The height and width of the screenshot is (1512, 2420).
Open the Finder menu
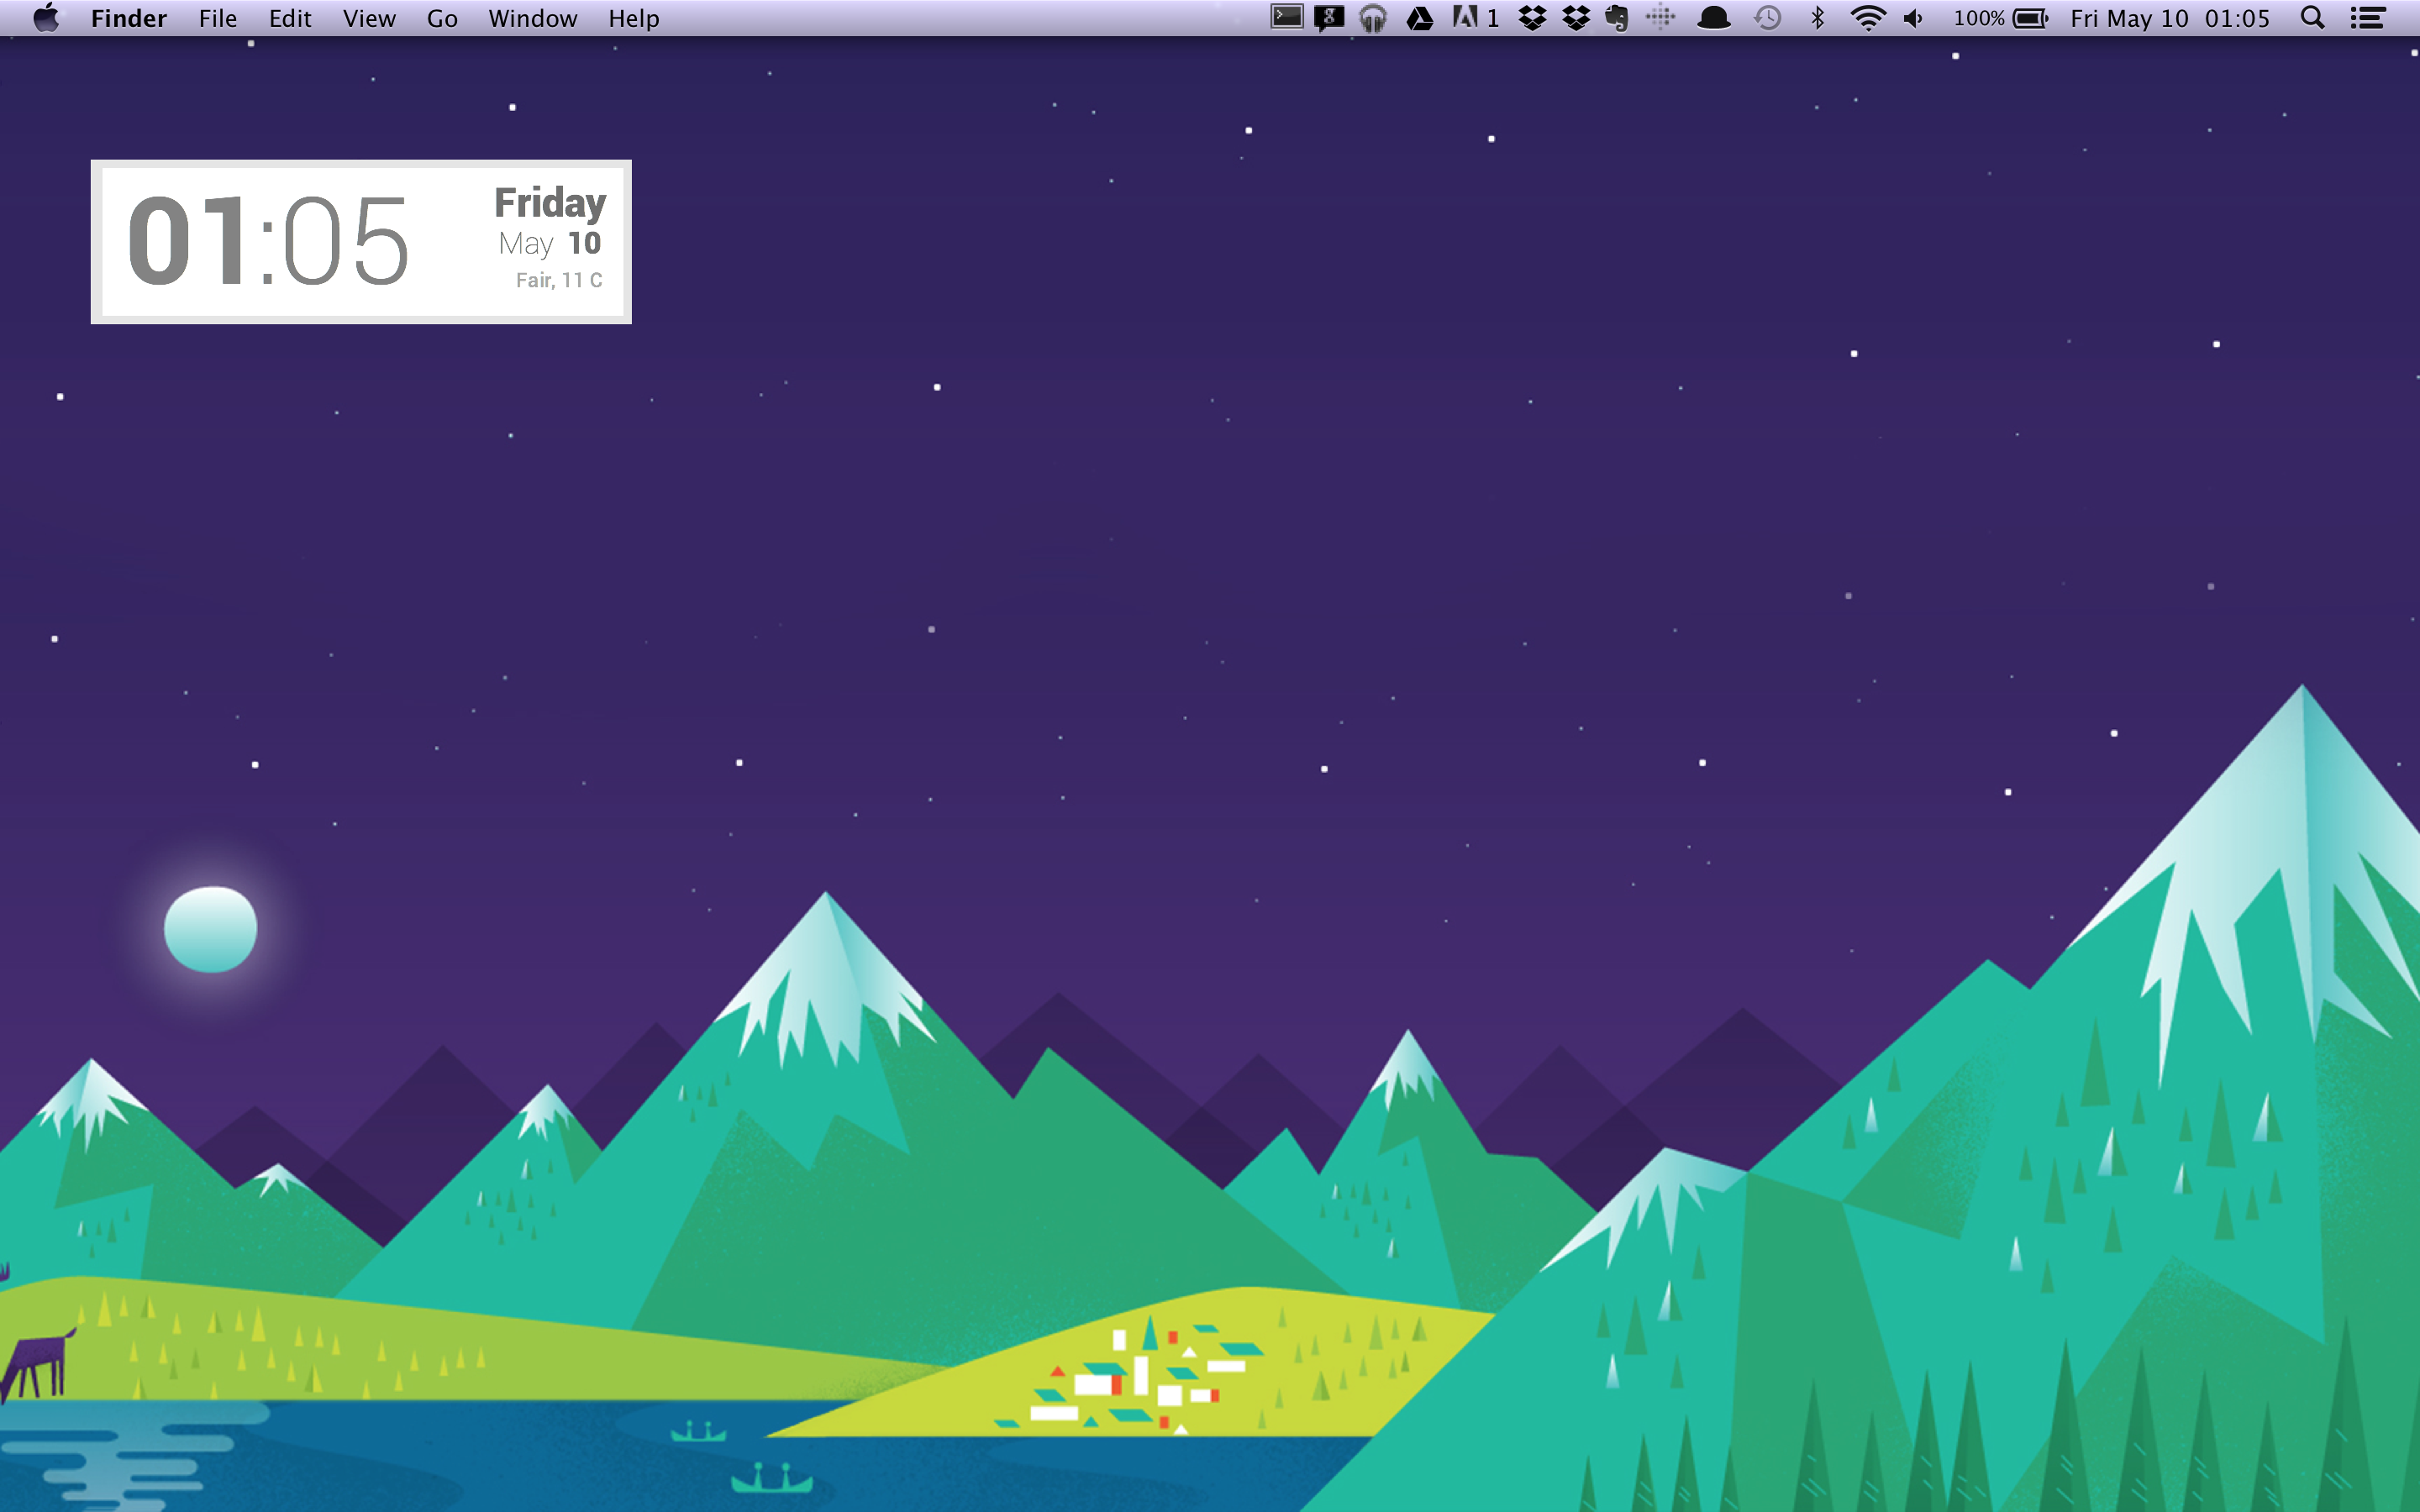tap(128, 18)
